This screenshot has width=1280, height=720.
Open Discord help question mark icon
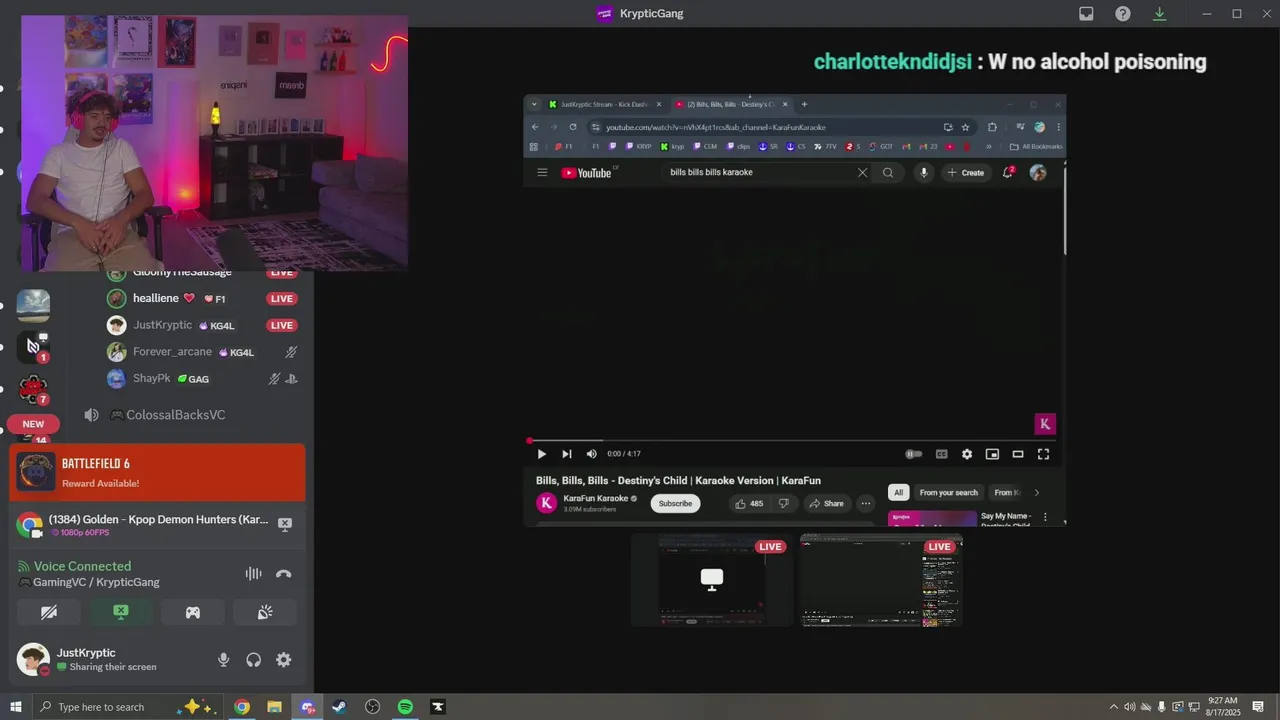click(x=1123, y=13)
